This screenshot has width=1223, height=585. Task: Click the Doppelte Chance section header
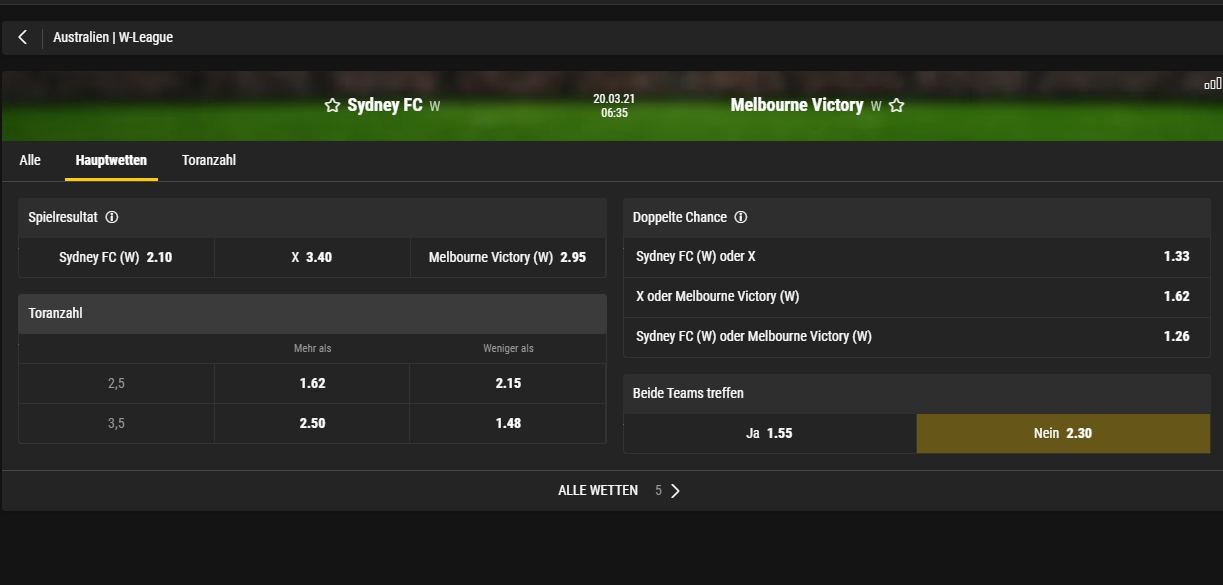point(917,217)
